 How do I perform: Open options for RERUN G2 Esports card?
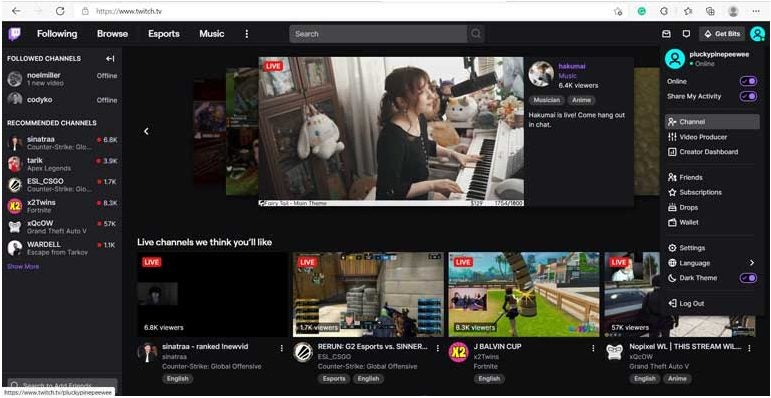tap(438, 348)
